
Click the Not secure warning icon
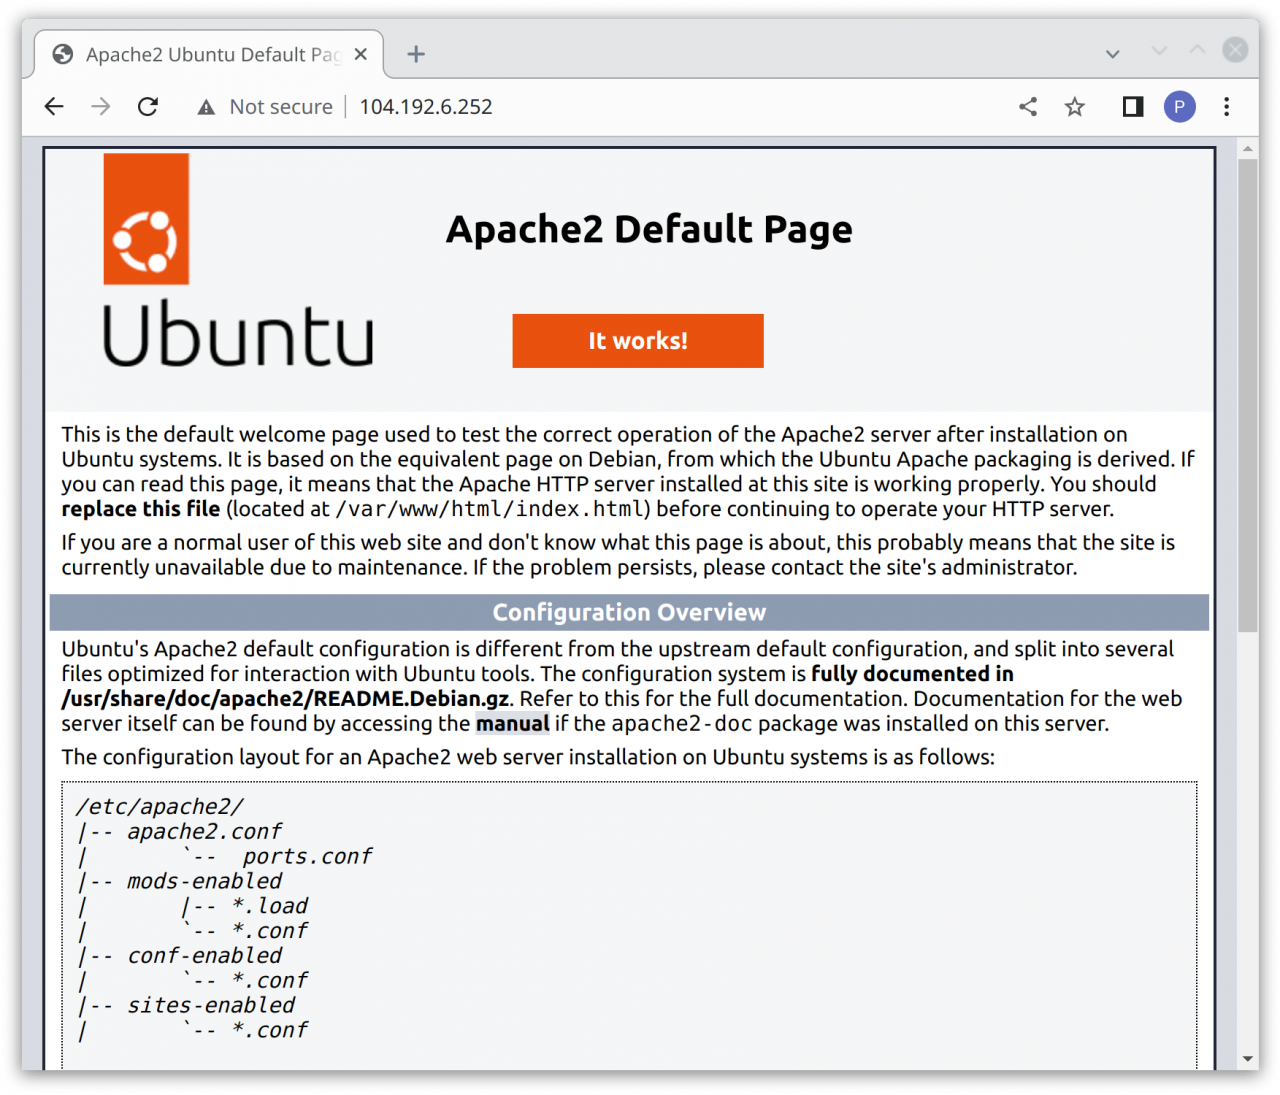point(206,106)
